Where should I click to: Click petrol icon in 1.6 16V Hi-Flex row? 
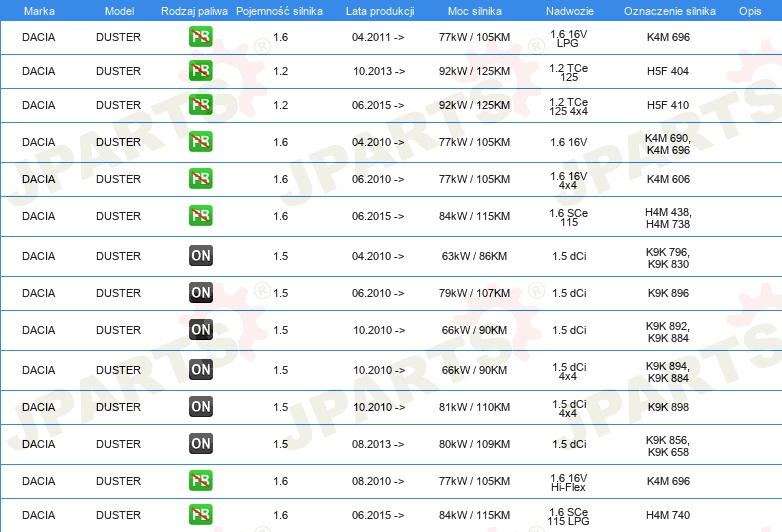tap(200, 481)
